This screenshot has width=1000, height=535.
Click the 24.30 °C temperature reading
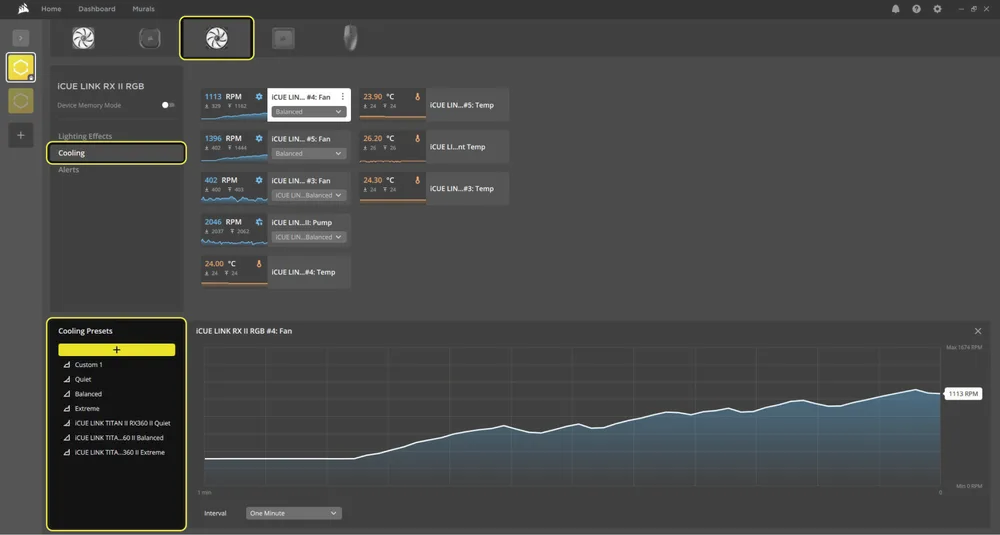coord(379,180)
